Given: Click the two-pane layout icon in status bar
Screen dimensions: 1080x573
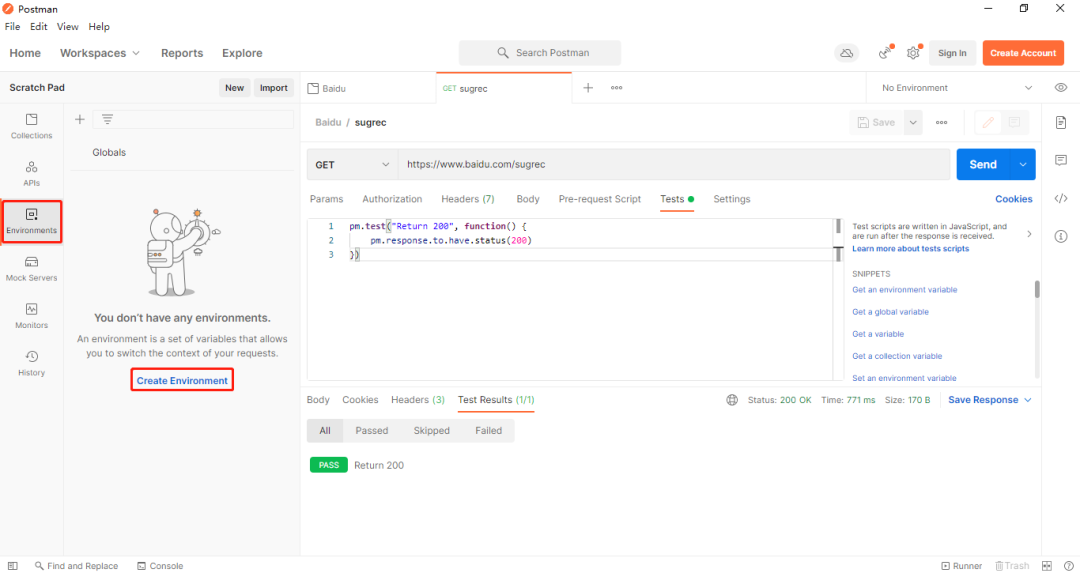Looking at the screenshot, I should pos(1048,566).
